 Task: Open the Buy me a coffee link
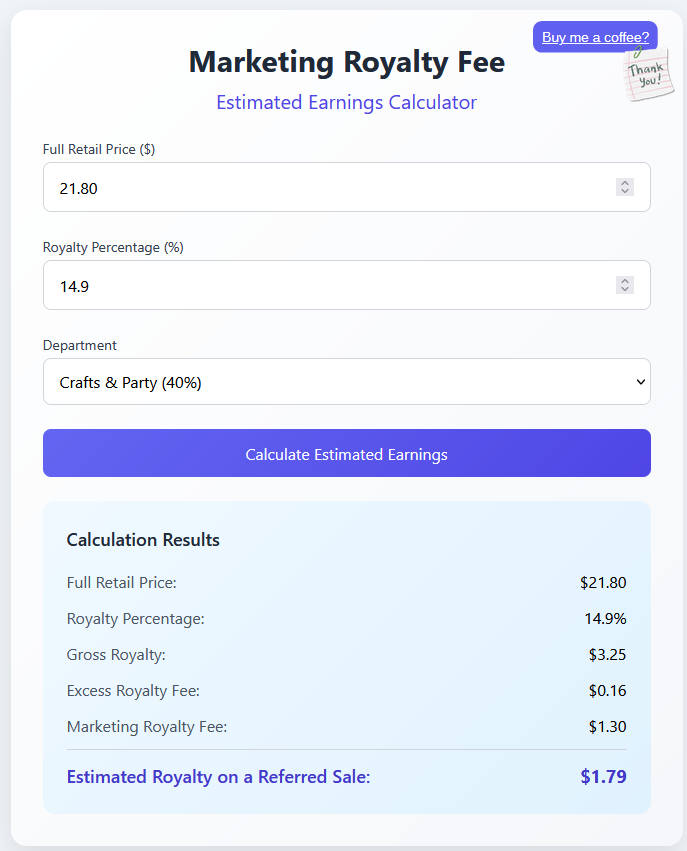coord(595,37)
